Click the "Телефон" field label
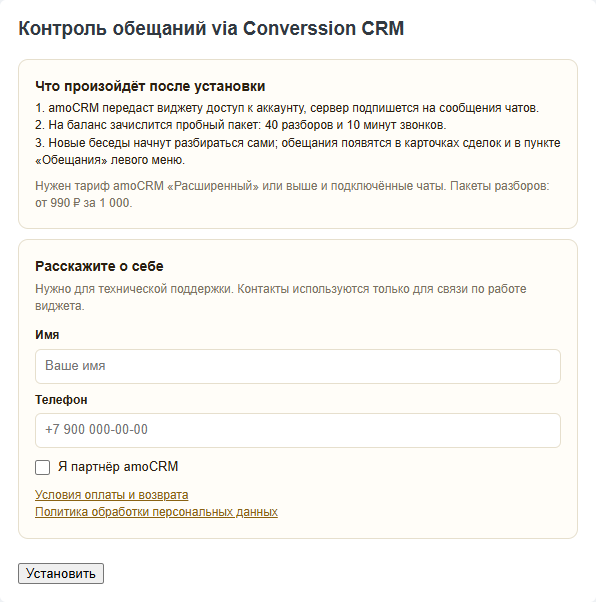The width and height of the screenshot is (596, 602). coord(61,400)
